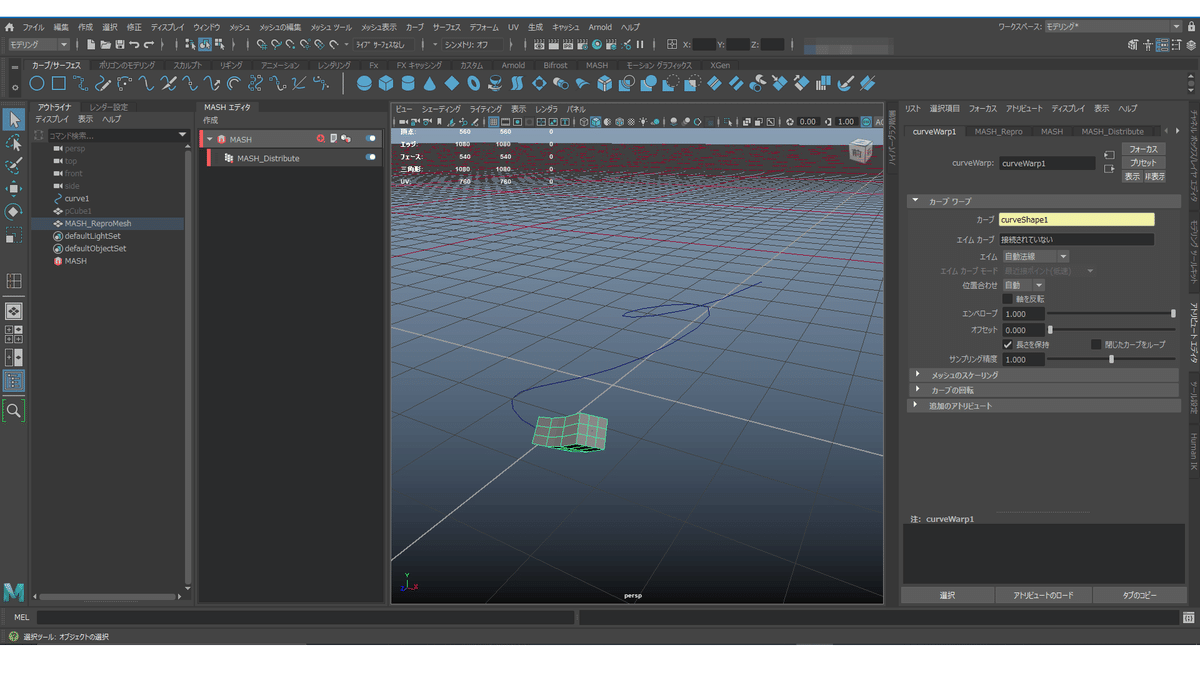Open the outliner search options dropdown arrow
Screen dimensions: 1200x675
[x=182, y=134]
